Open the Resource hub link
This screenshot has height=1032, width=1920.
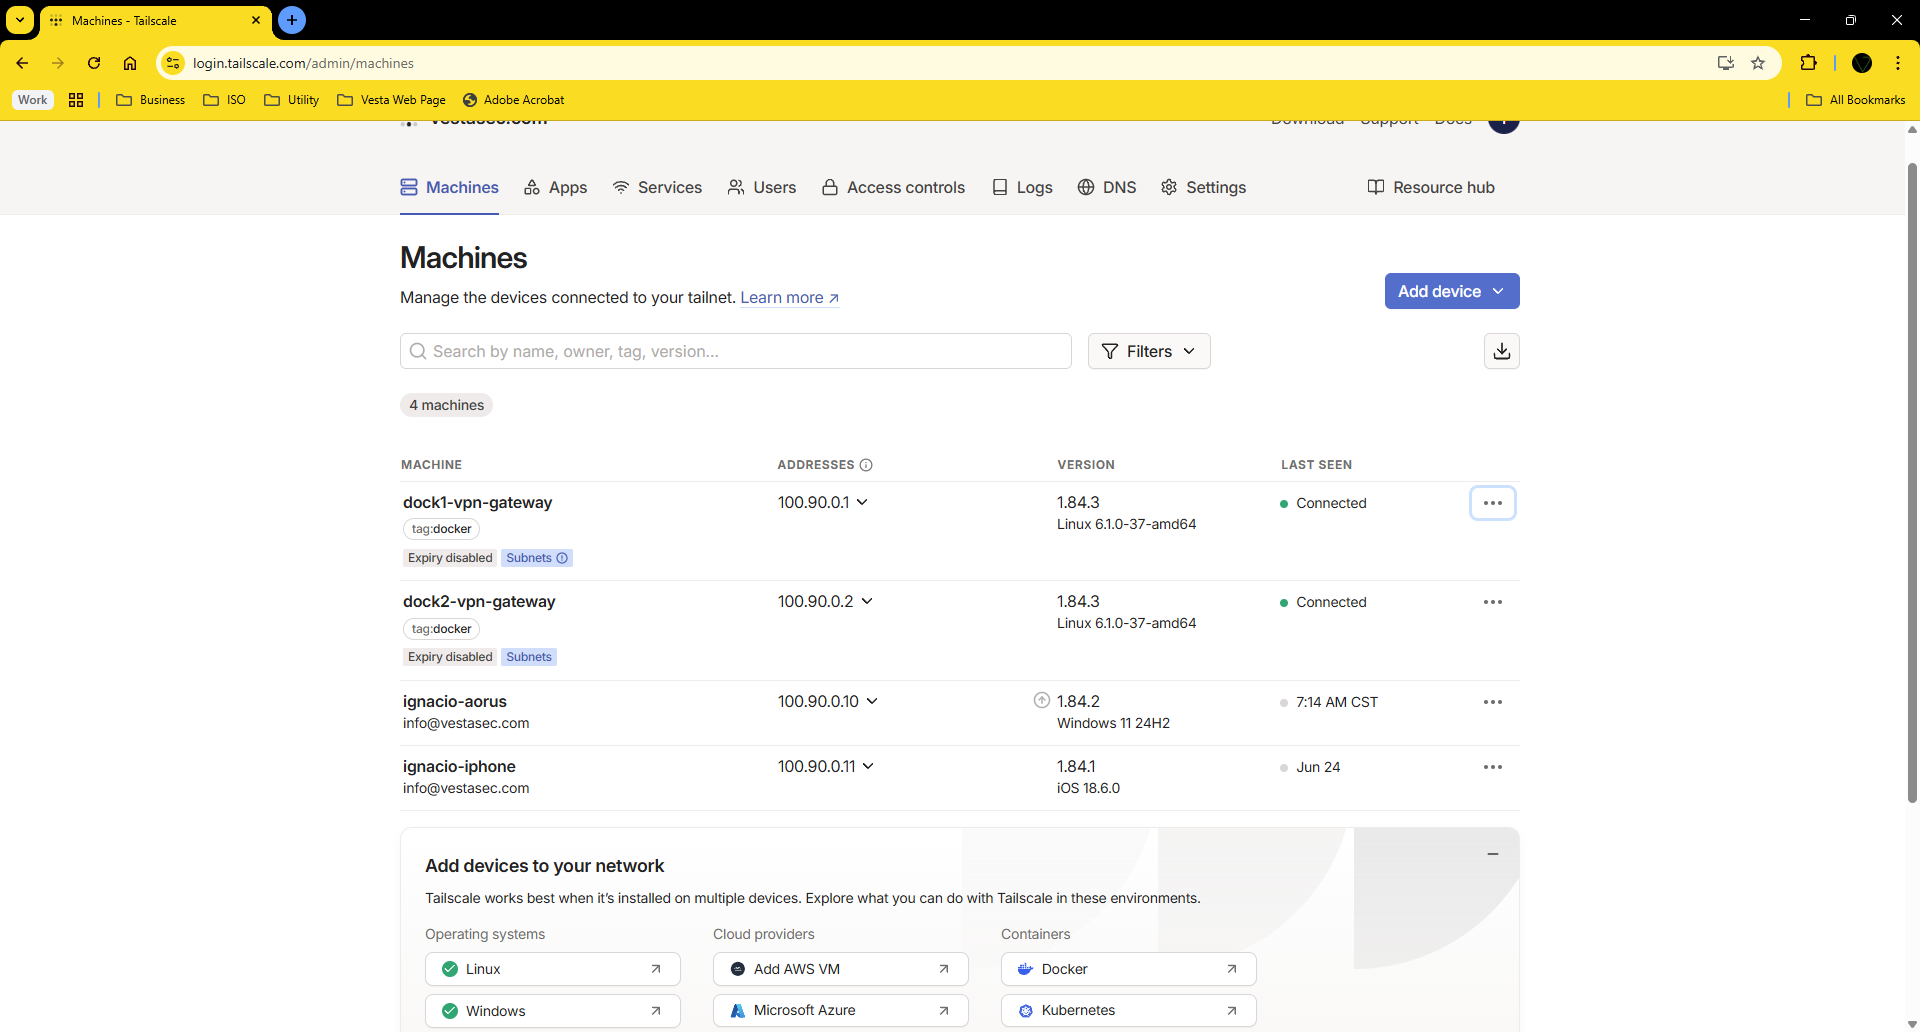(x=1431, y=187)
